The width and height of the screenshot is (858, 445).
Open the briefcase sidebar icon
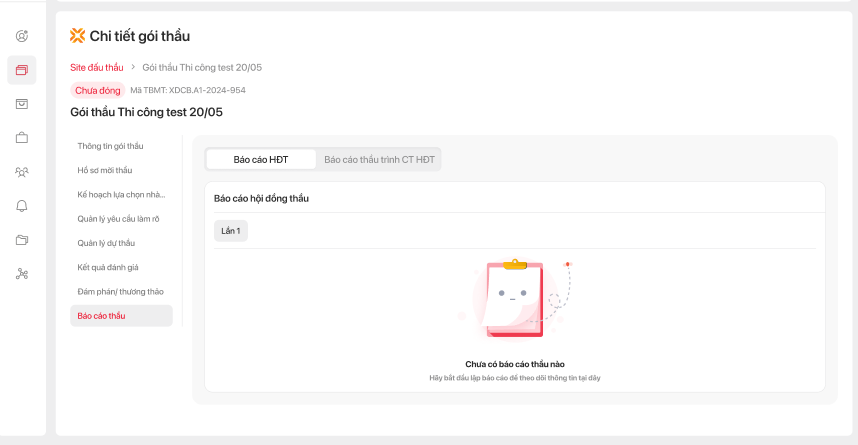(x=22, y=137)
